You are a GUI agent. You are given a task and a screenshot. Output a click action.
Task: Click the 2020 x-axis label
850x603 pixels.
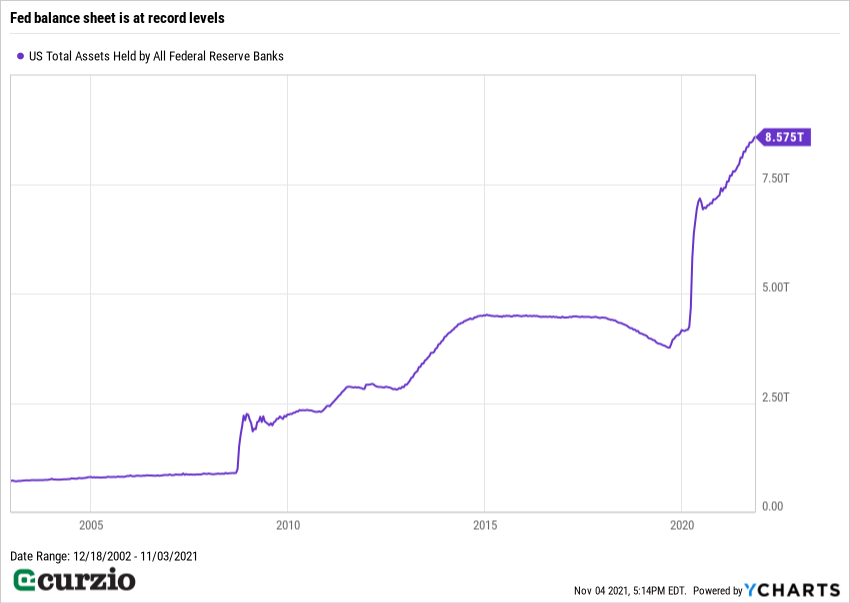click(681, 524)
